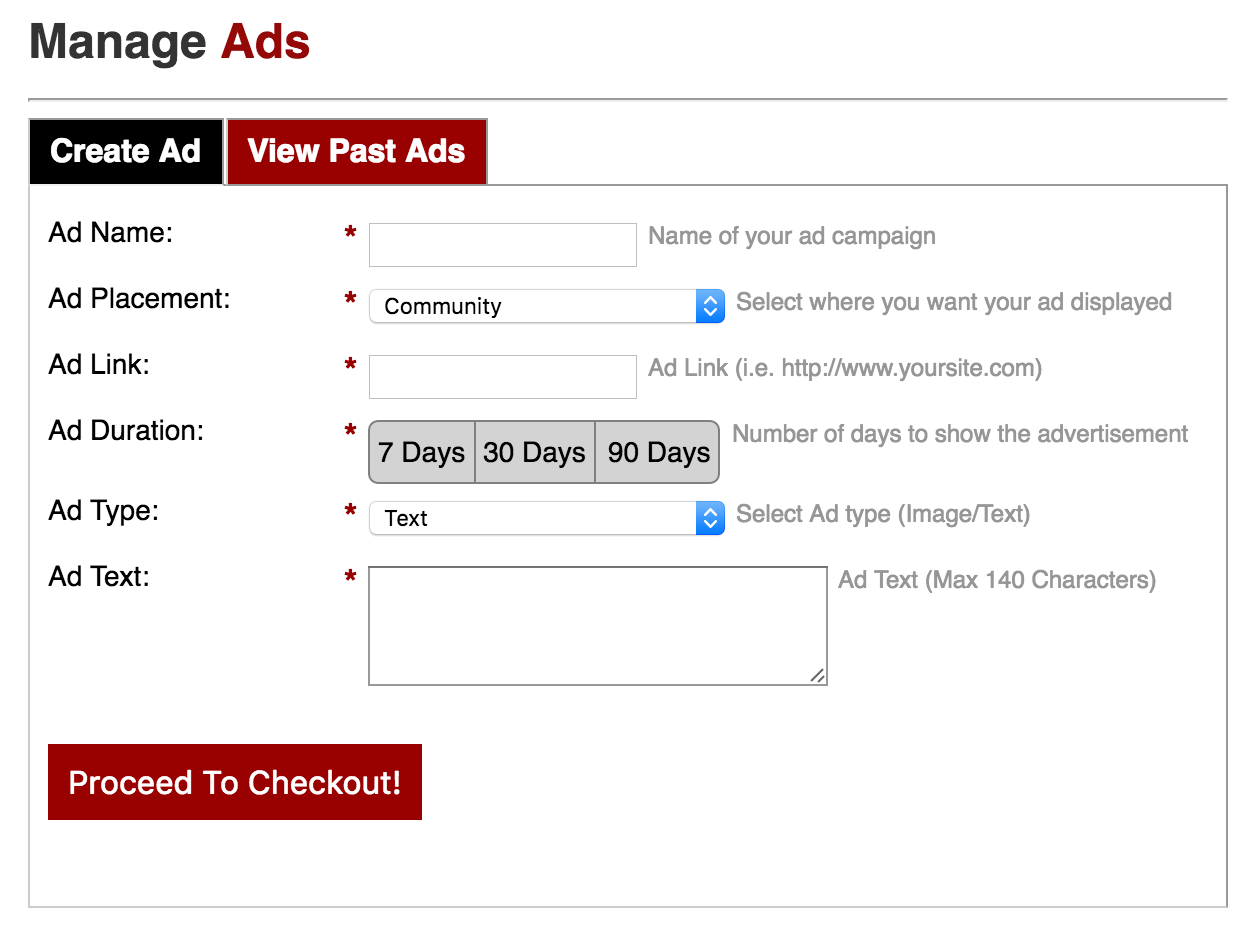Click the Ad Placement label
The image size is (1258, 938).
(x=139, y=299)
